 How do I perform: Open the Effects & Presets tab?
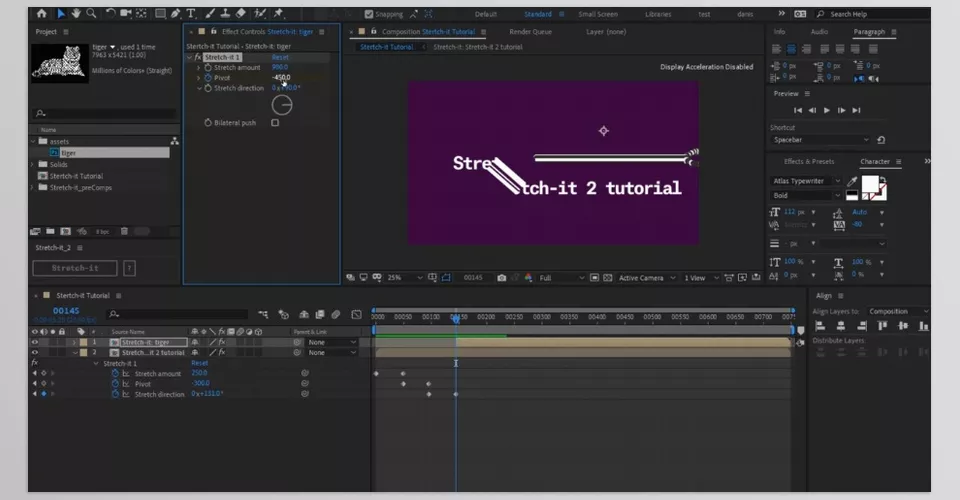(x=809, y=162)
